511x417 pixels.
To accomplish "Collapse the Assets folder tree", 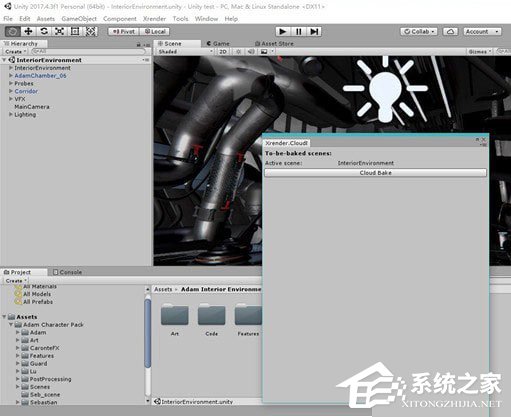I will (4, 317).
